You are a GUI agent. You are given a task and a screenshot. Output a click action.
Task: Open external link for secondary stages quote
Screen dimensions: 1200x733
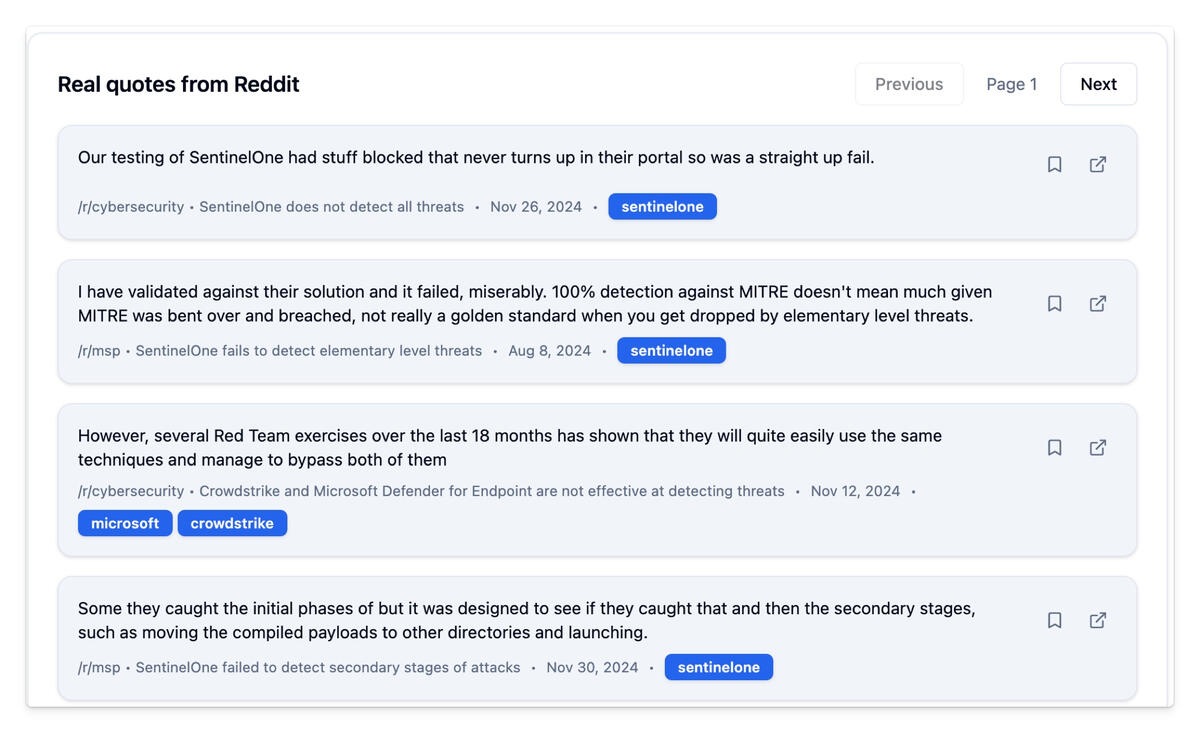tap(1097, 620)
